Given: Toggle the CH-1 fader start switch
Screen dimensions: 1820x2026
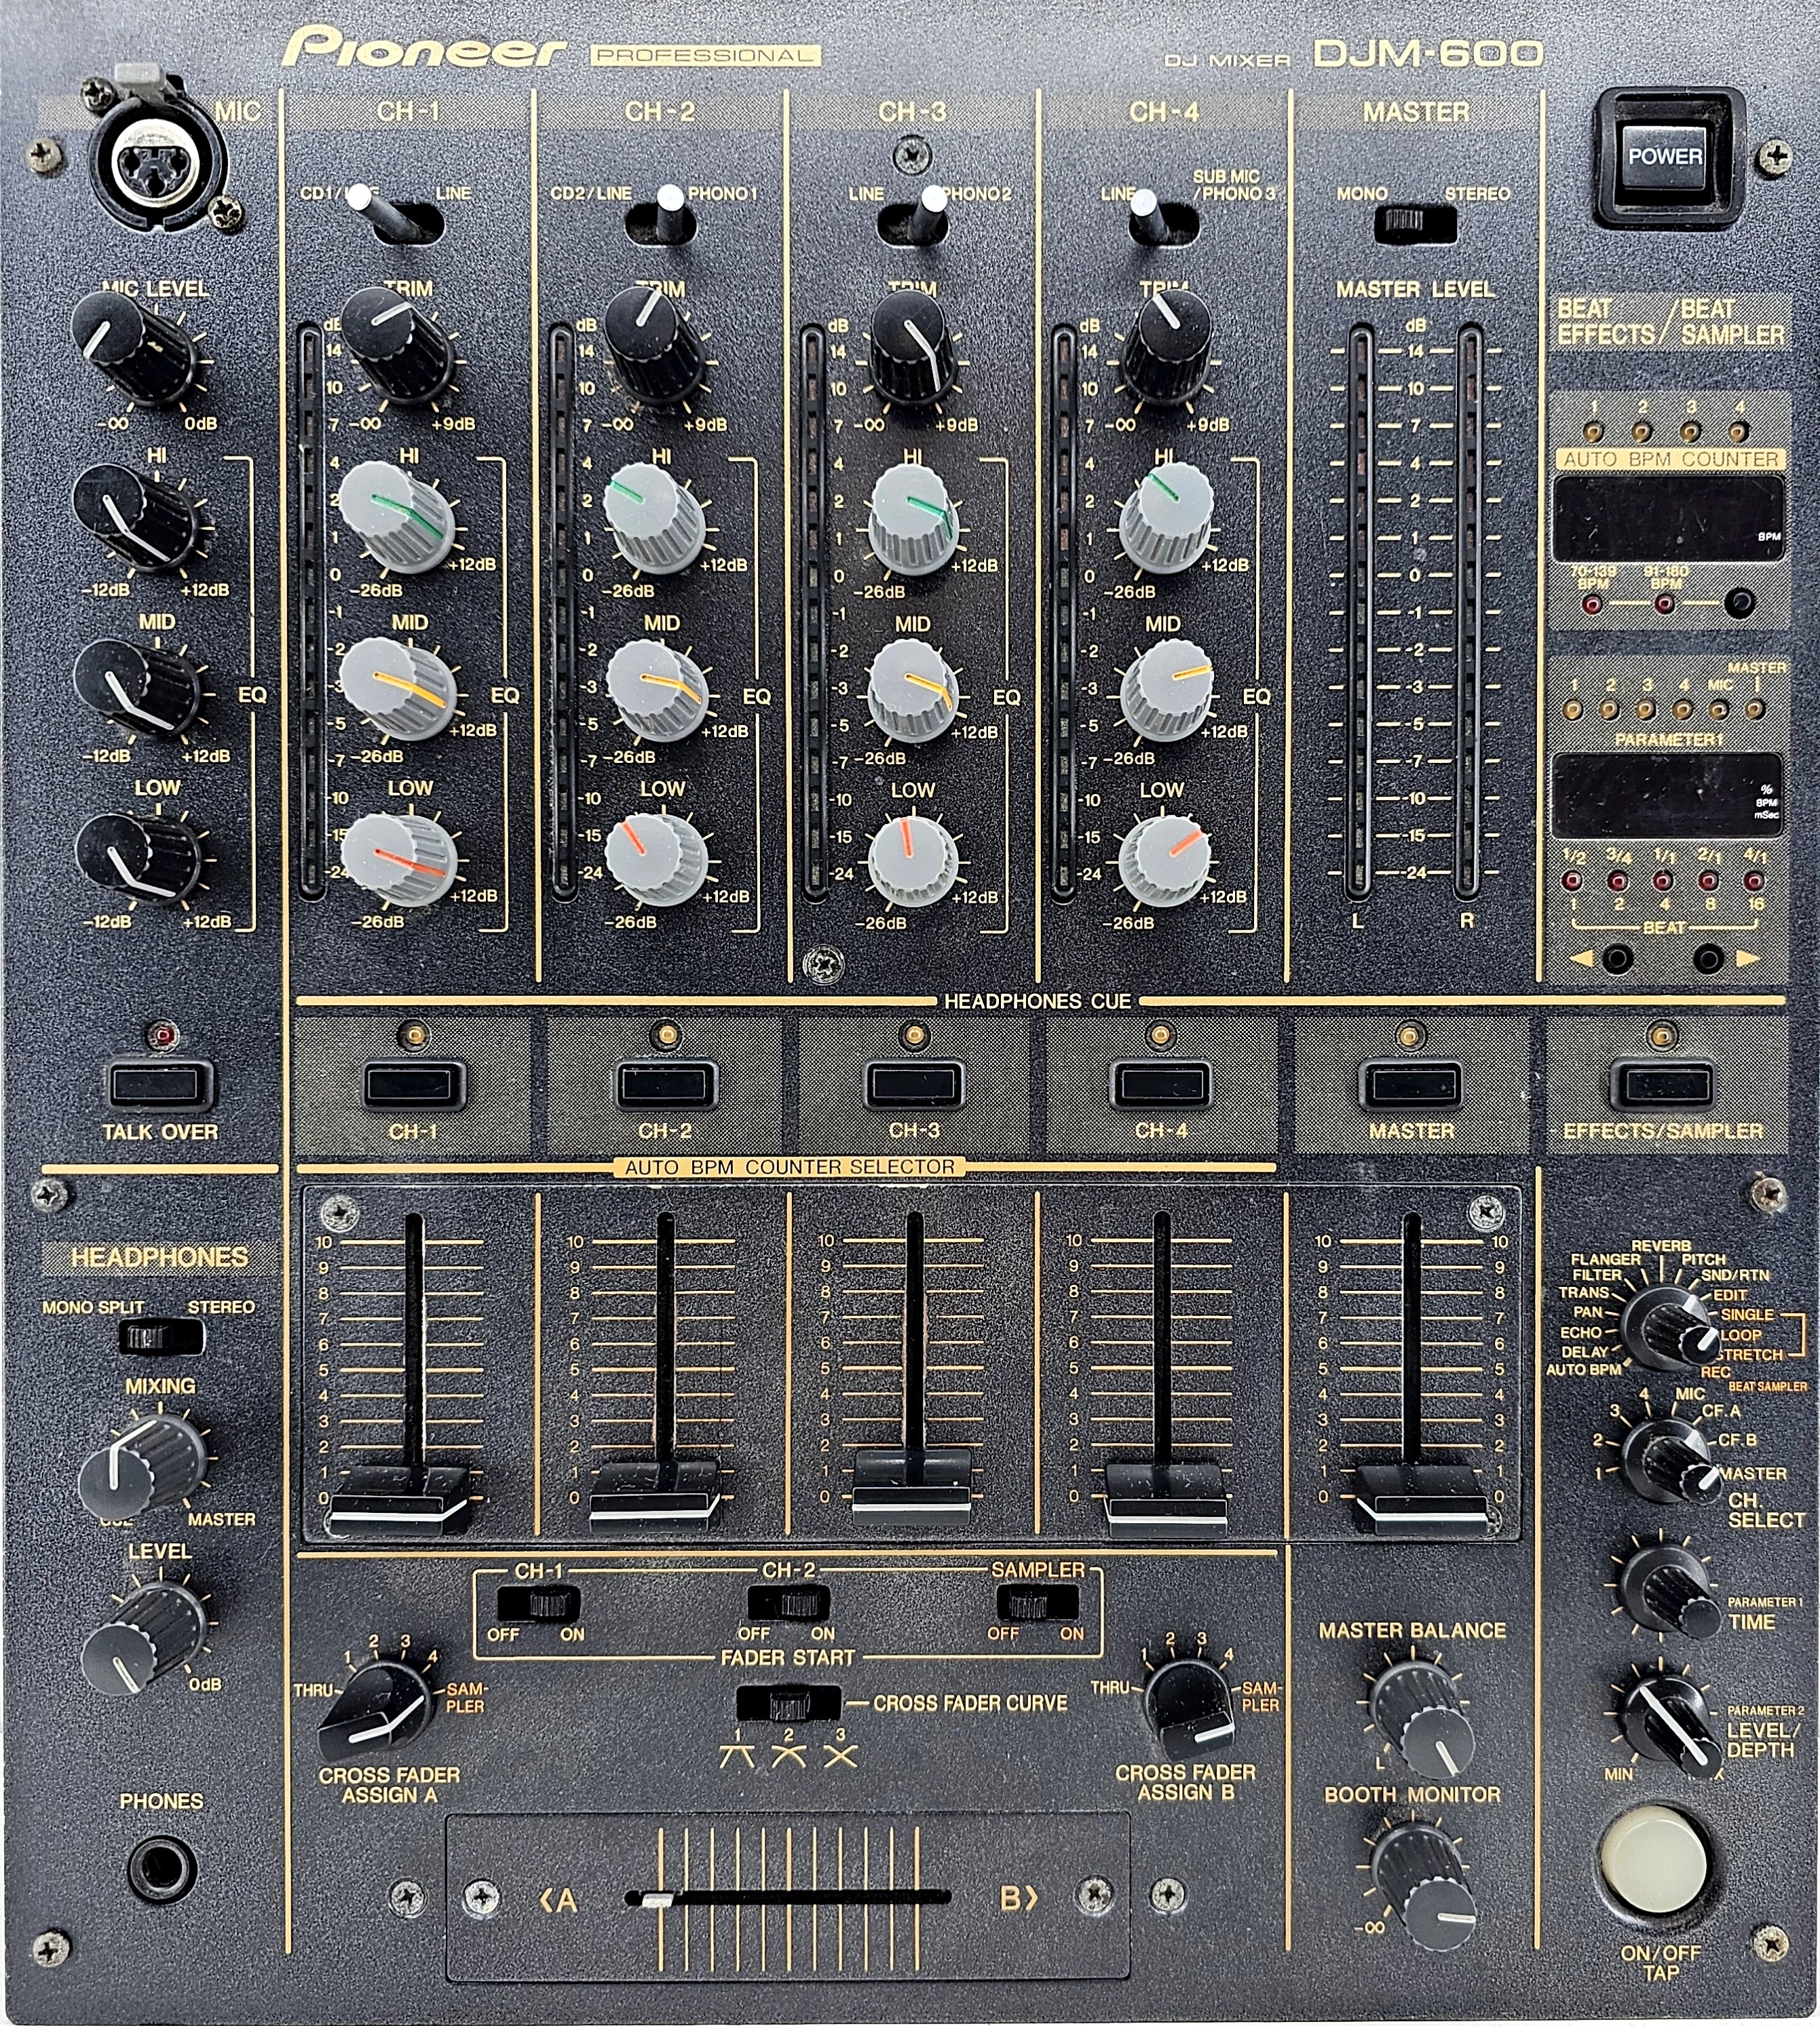Looking at the screenshot, I should 539,1605.
